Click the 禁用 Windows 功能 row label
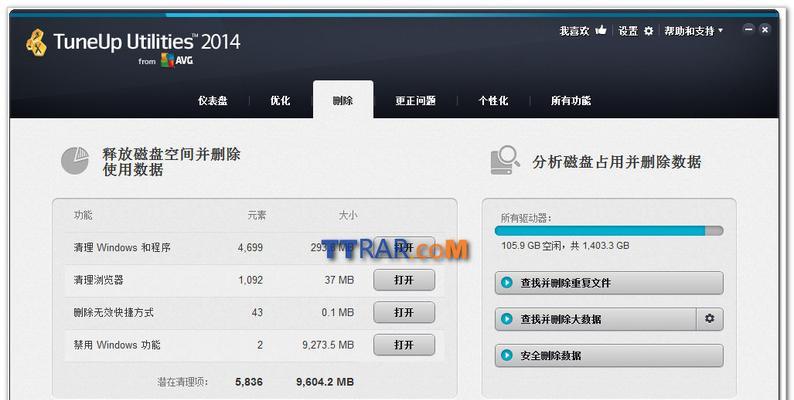794x400 pixels. [117, 345]
